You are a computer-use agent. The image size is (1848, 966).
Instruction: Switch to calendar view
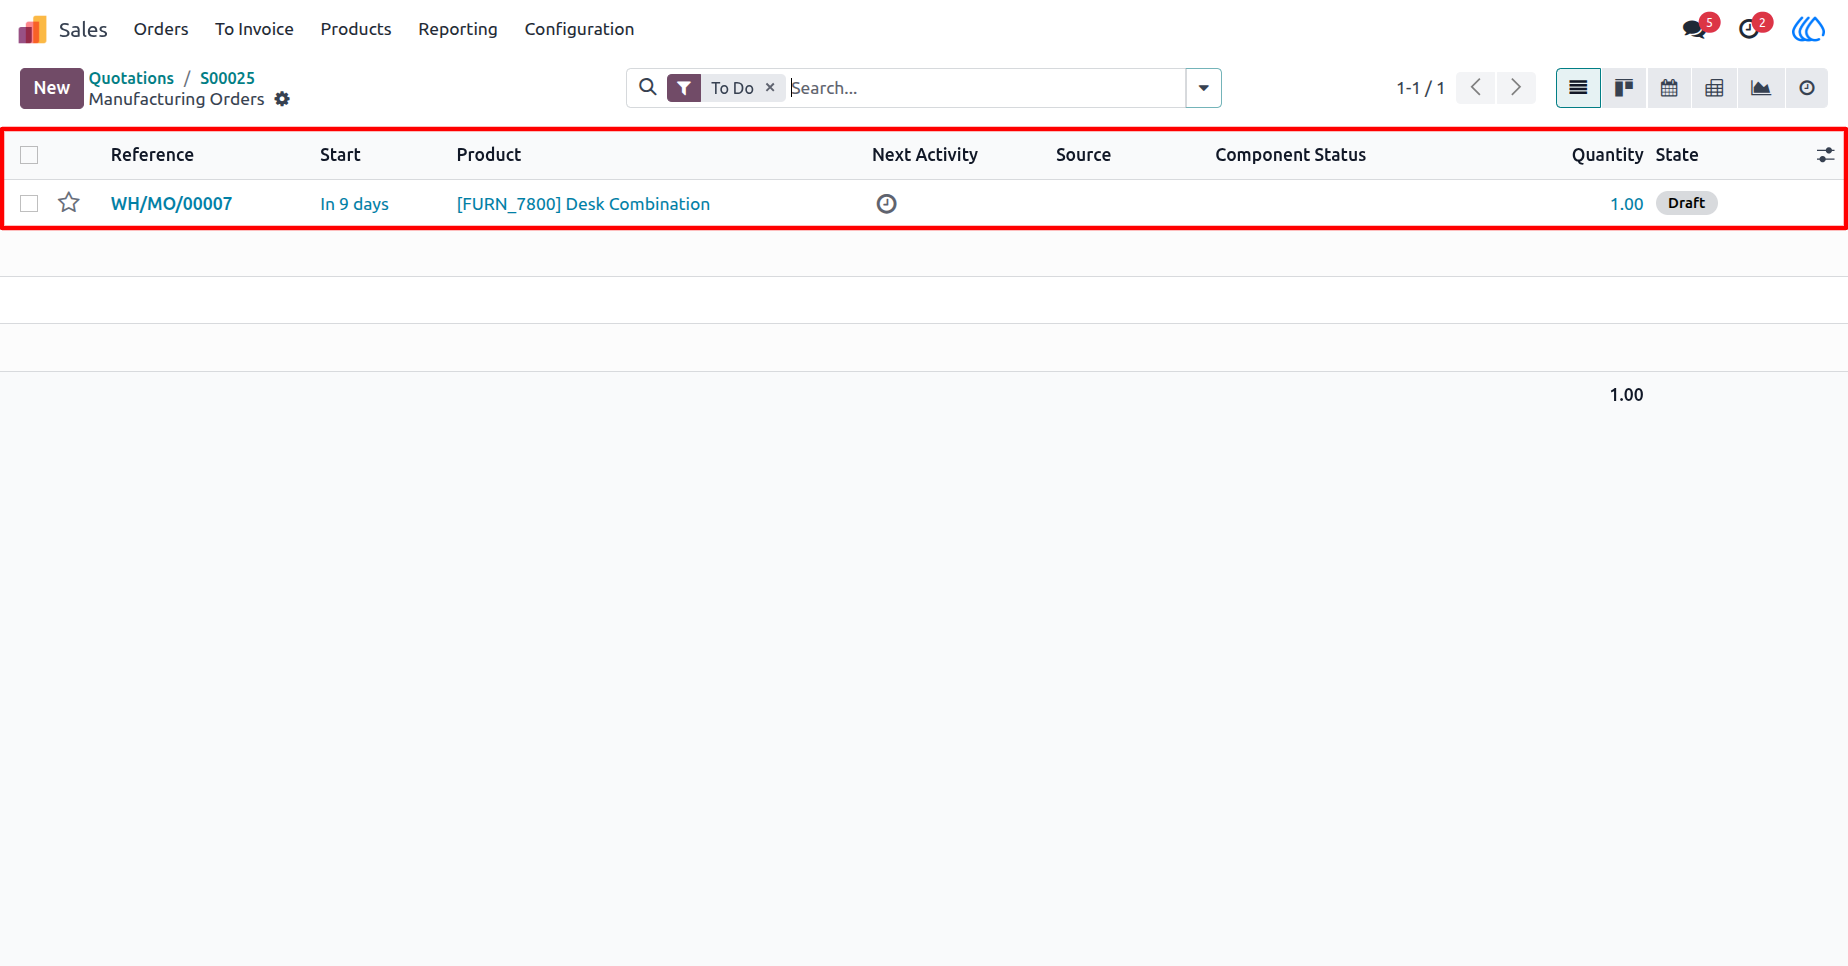click(1669, 88)
